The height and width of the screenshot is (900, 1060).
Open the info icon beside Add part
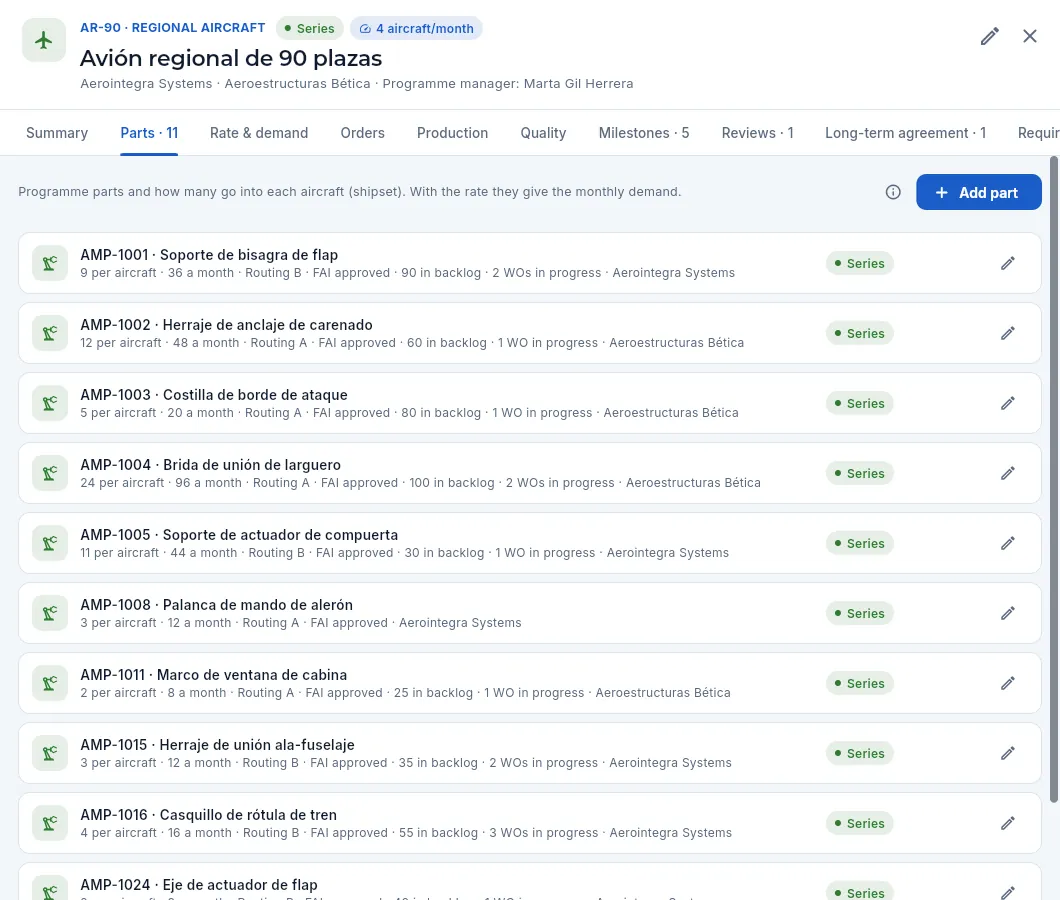893,192
